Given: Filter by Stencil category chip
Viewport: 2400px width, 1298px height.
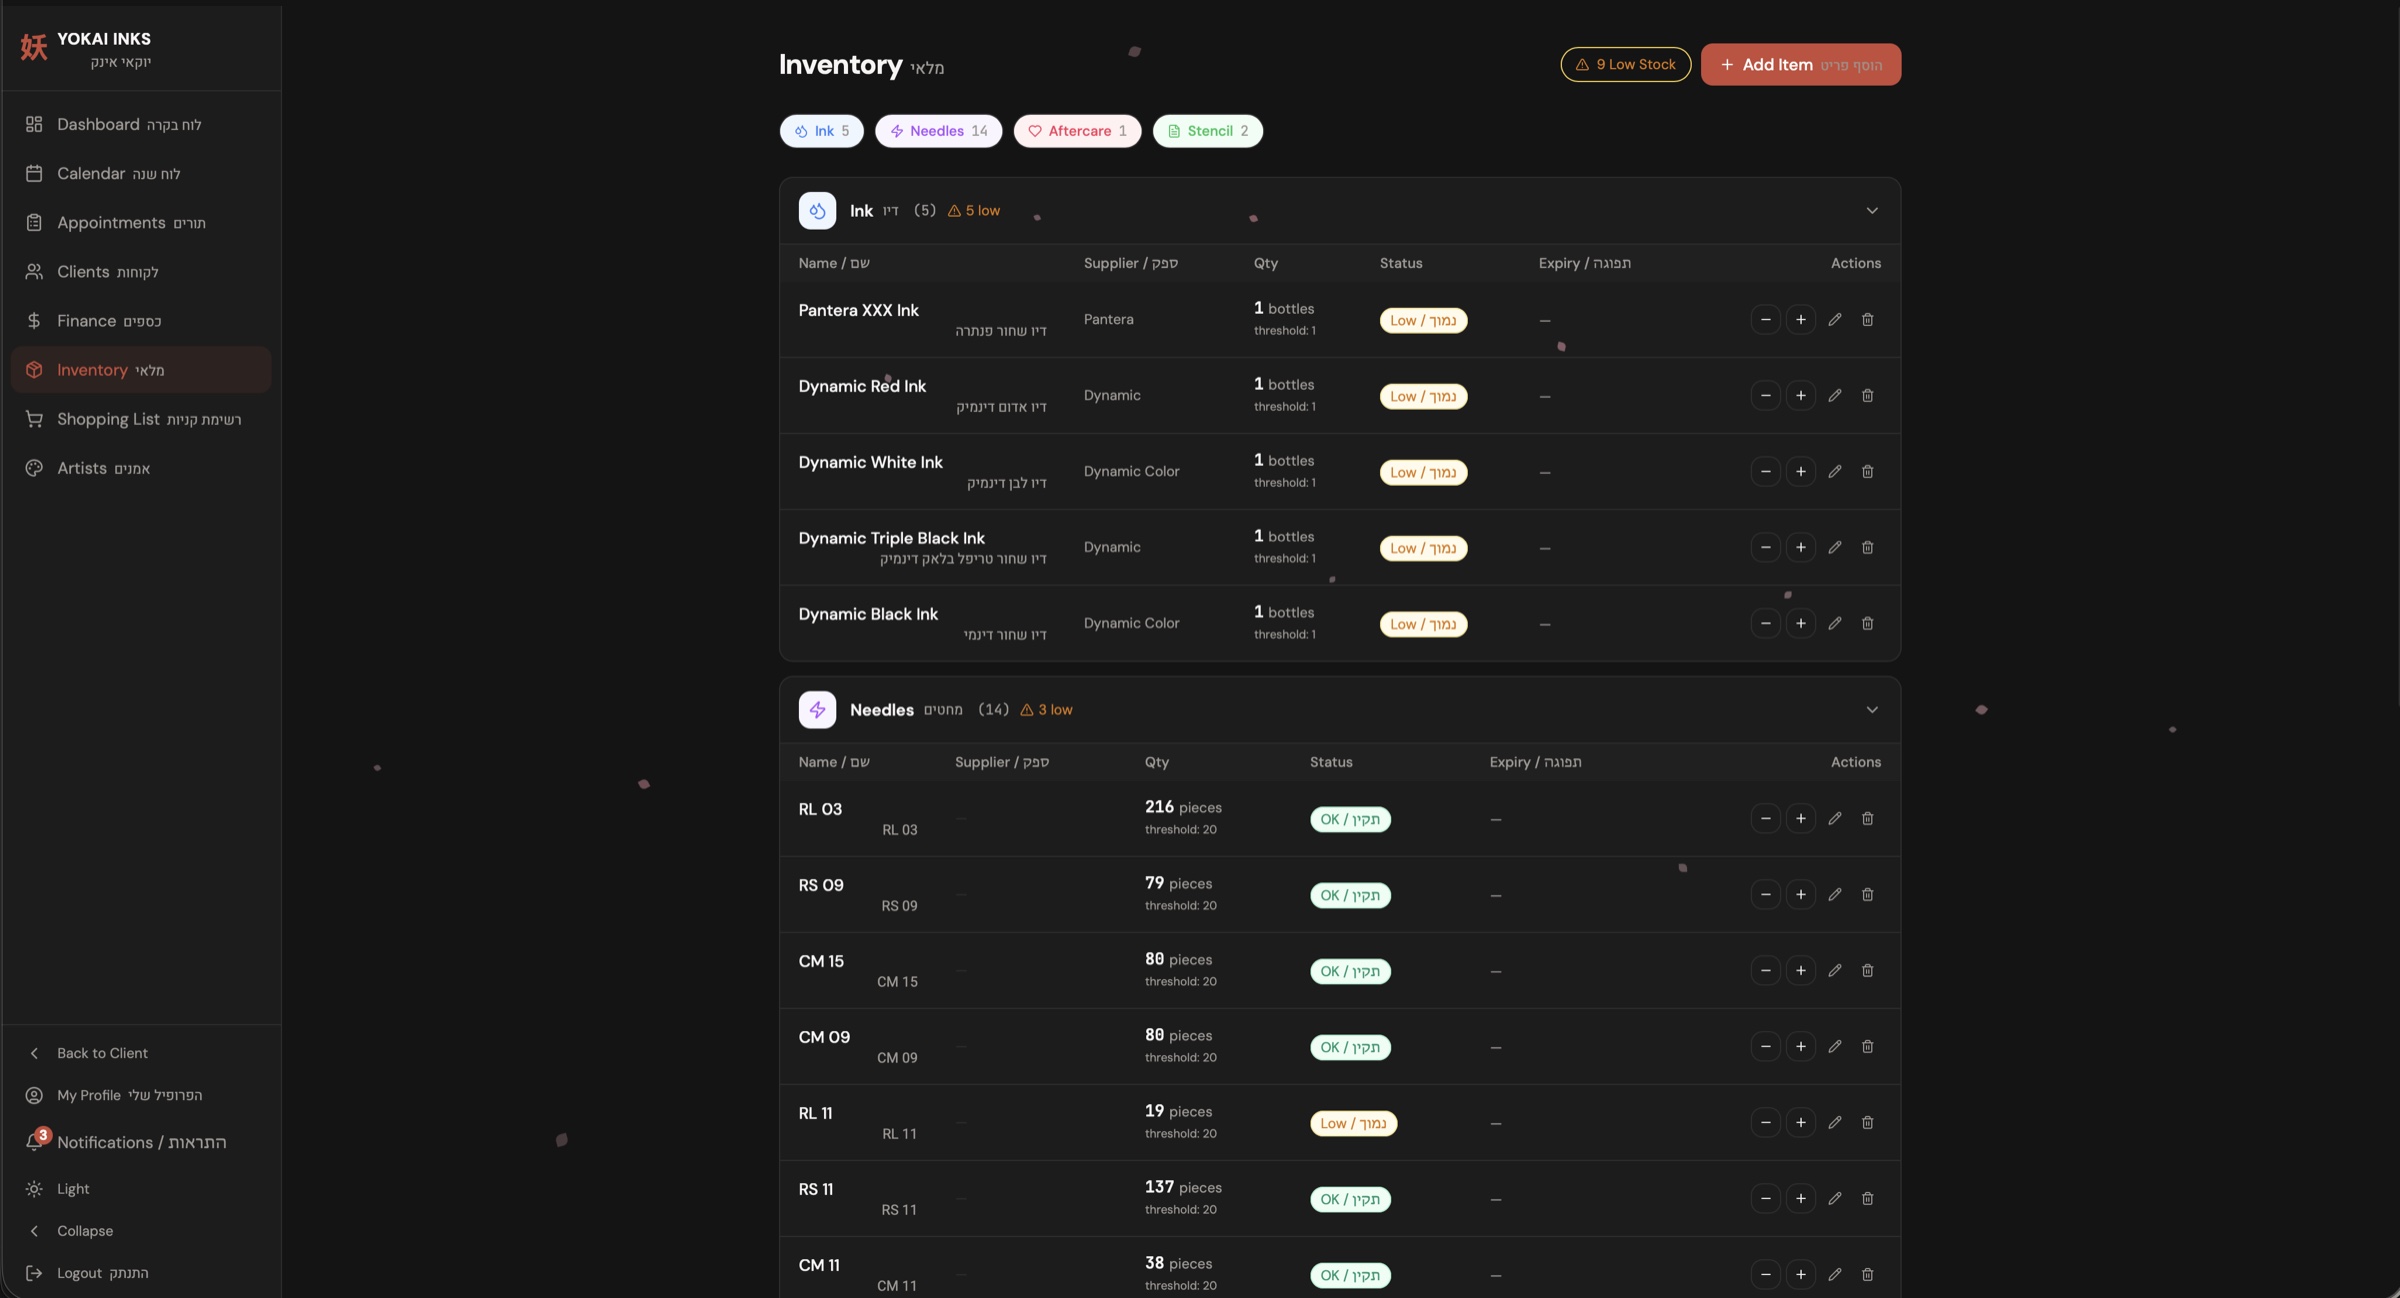Looking at the screenshot, I should click(1207, 131).
